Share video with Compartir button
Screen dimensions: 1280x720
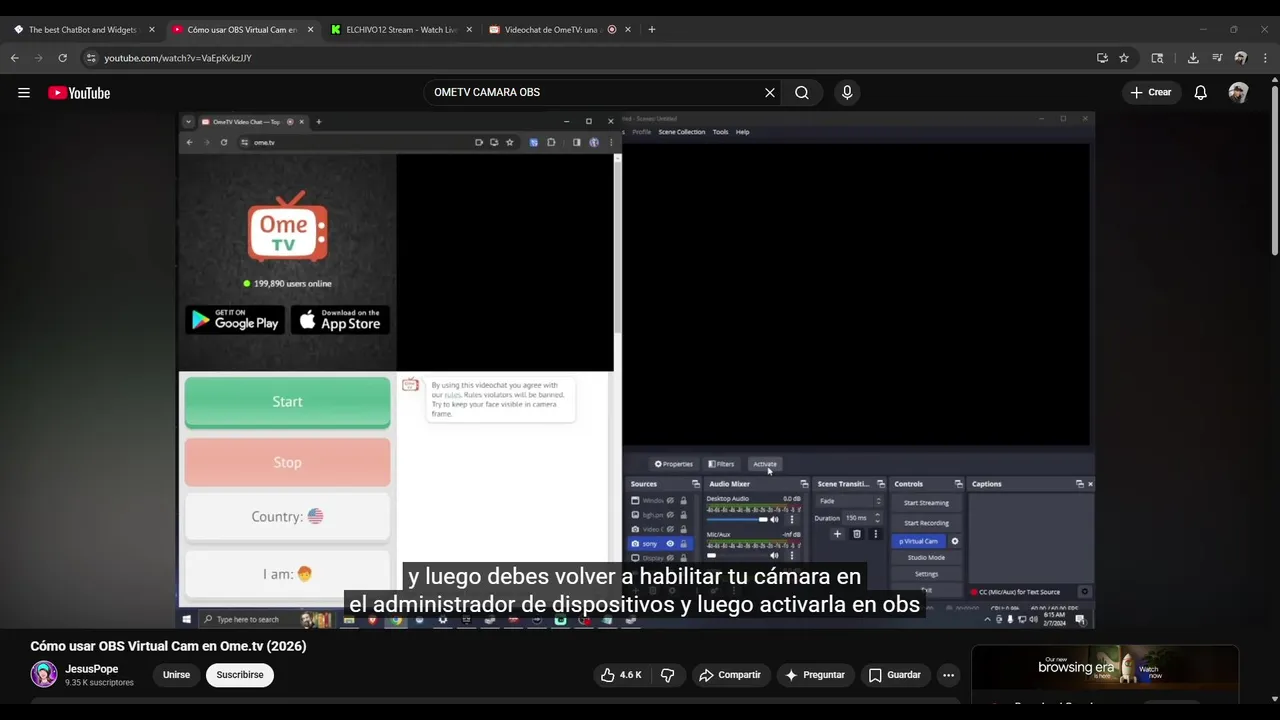[x=730, y=675]
